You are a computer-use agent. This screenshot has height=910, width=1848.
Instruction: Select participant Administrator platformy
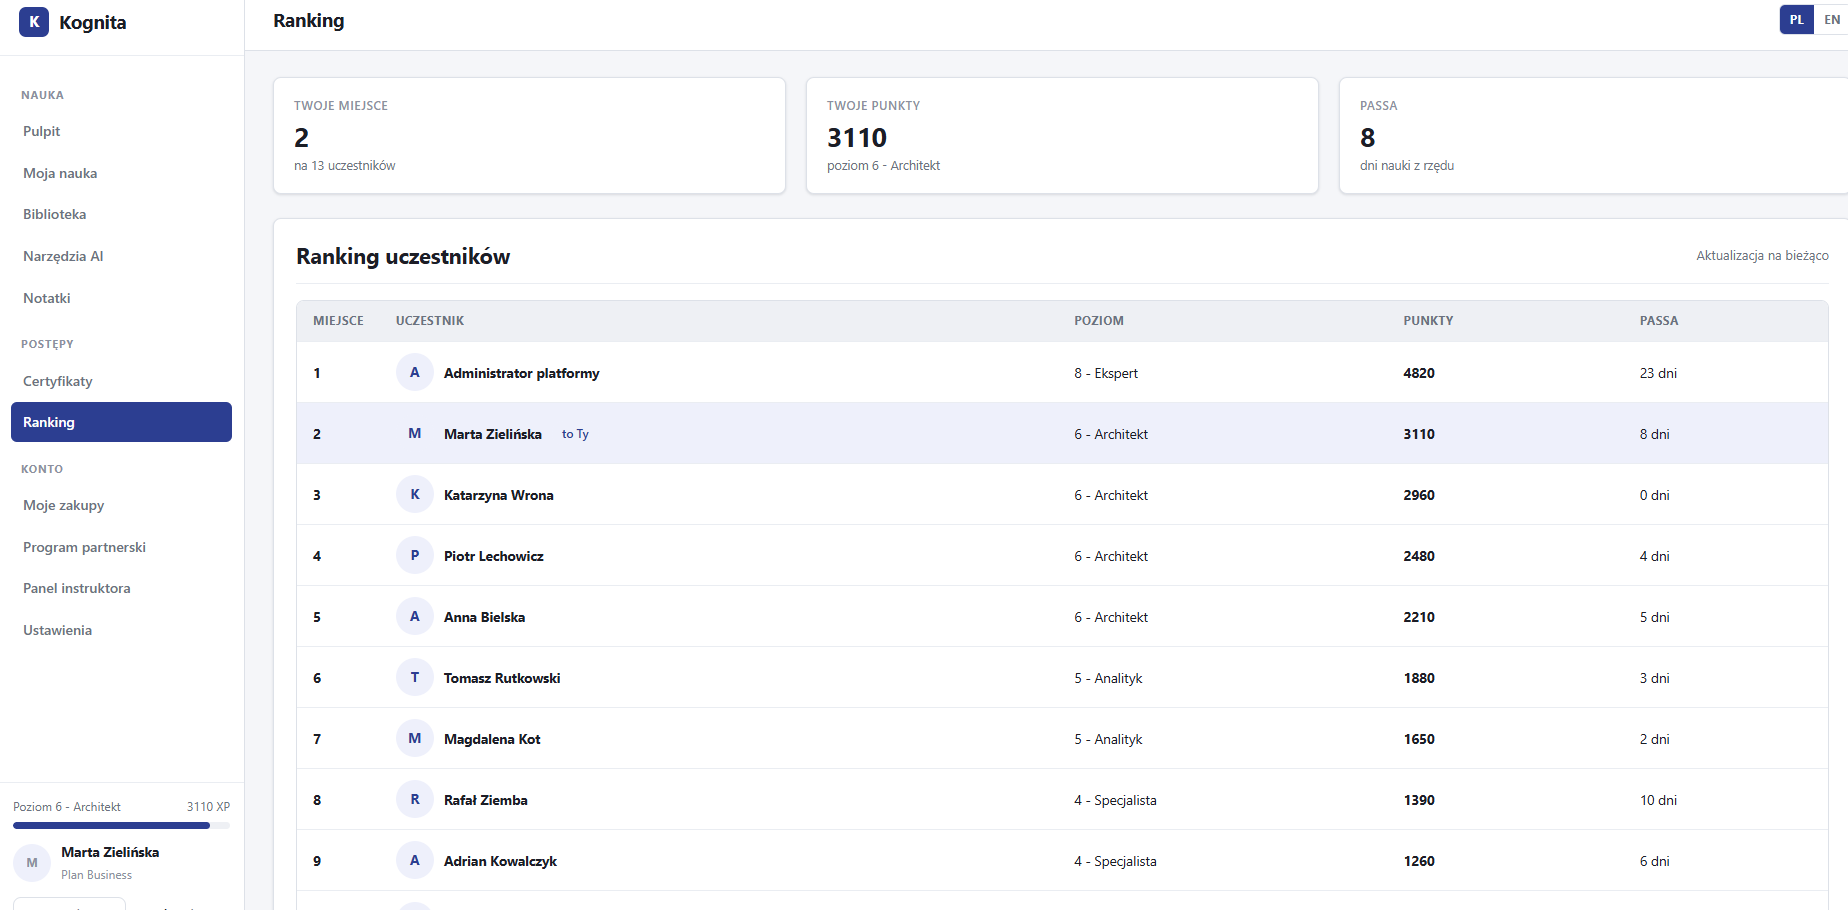click(522, 373)
